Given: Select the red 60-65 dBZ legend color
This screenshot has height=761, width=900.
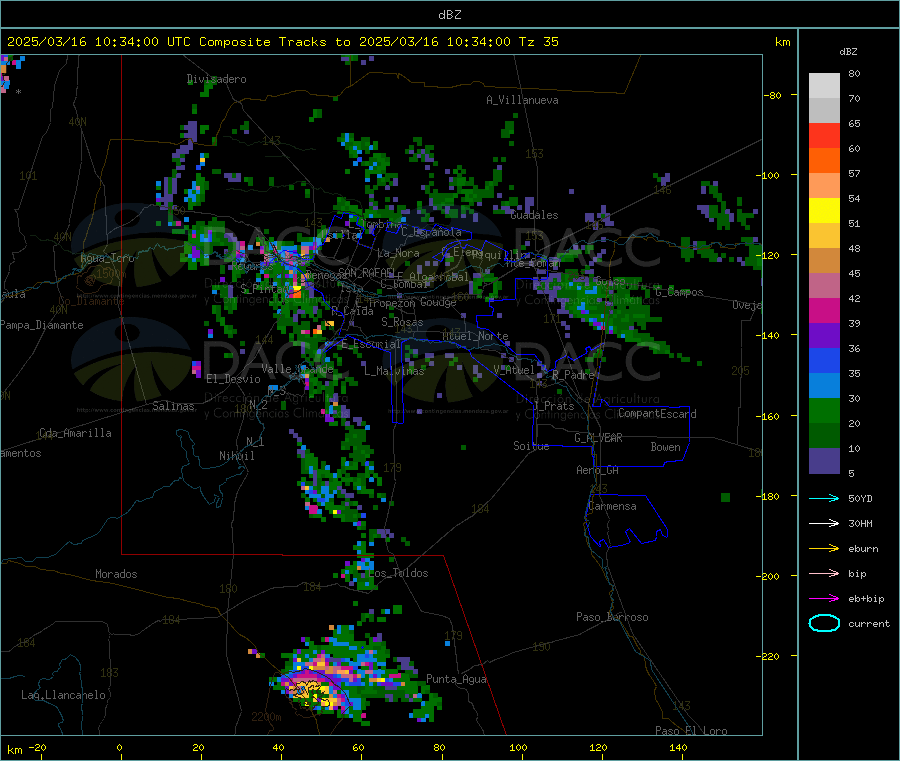Looking at the screenshot, I should [x=824, y=135].
